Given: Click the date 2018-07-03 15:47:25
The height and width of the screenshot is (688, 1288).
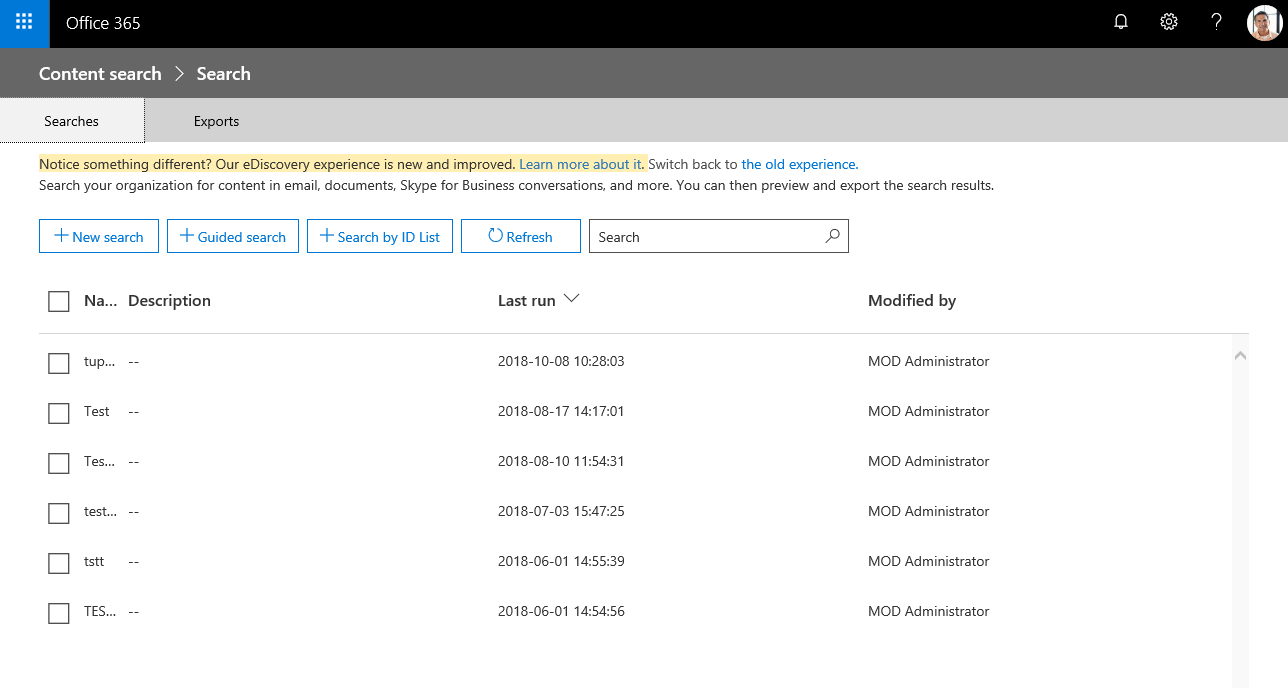Looking at the screenshot, I should tap(561, 511).
